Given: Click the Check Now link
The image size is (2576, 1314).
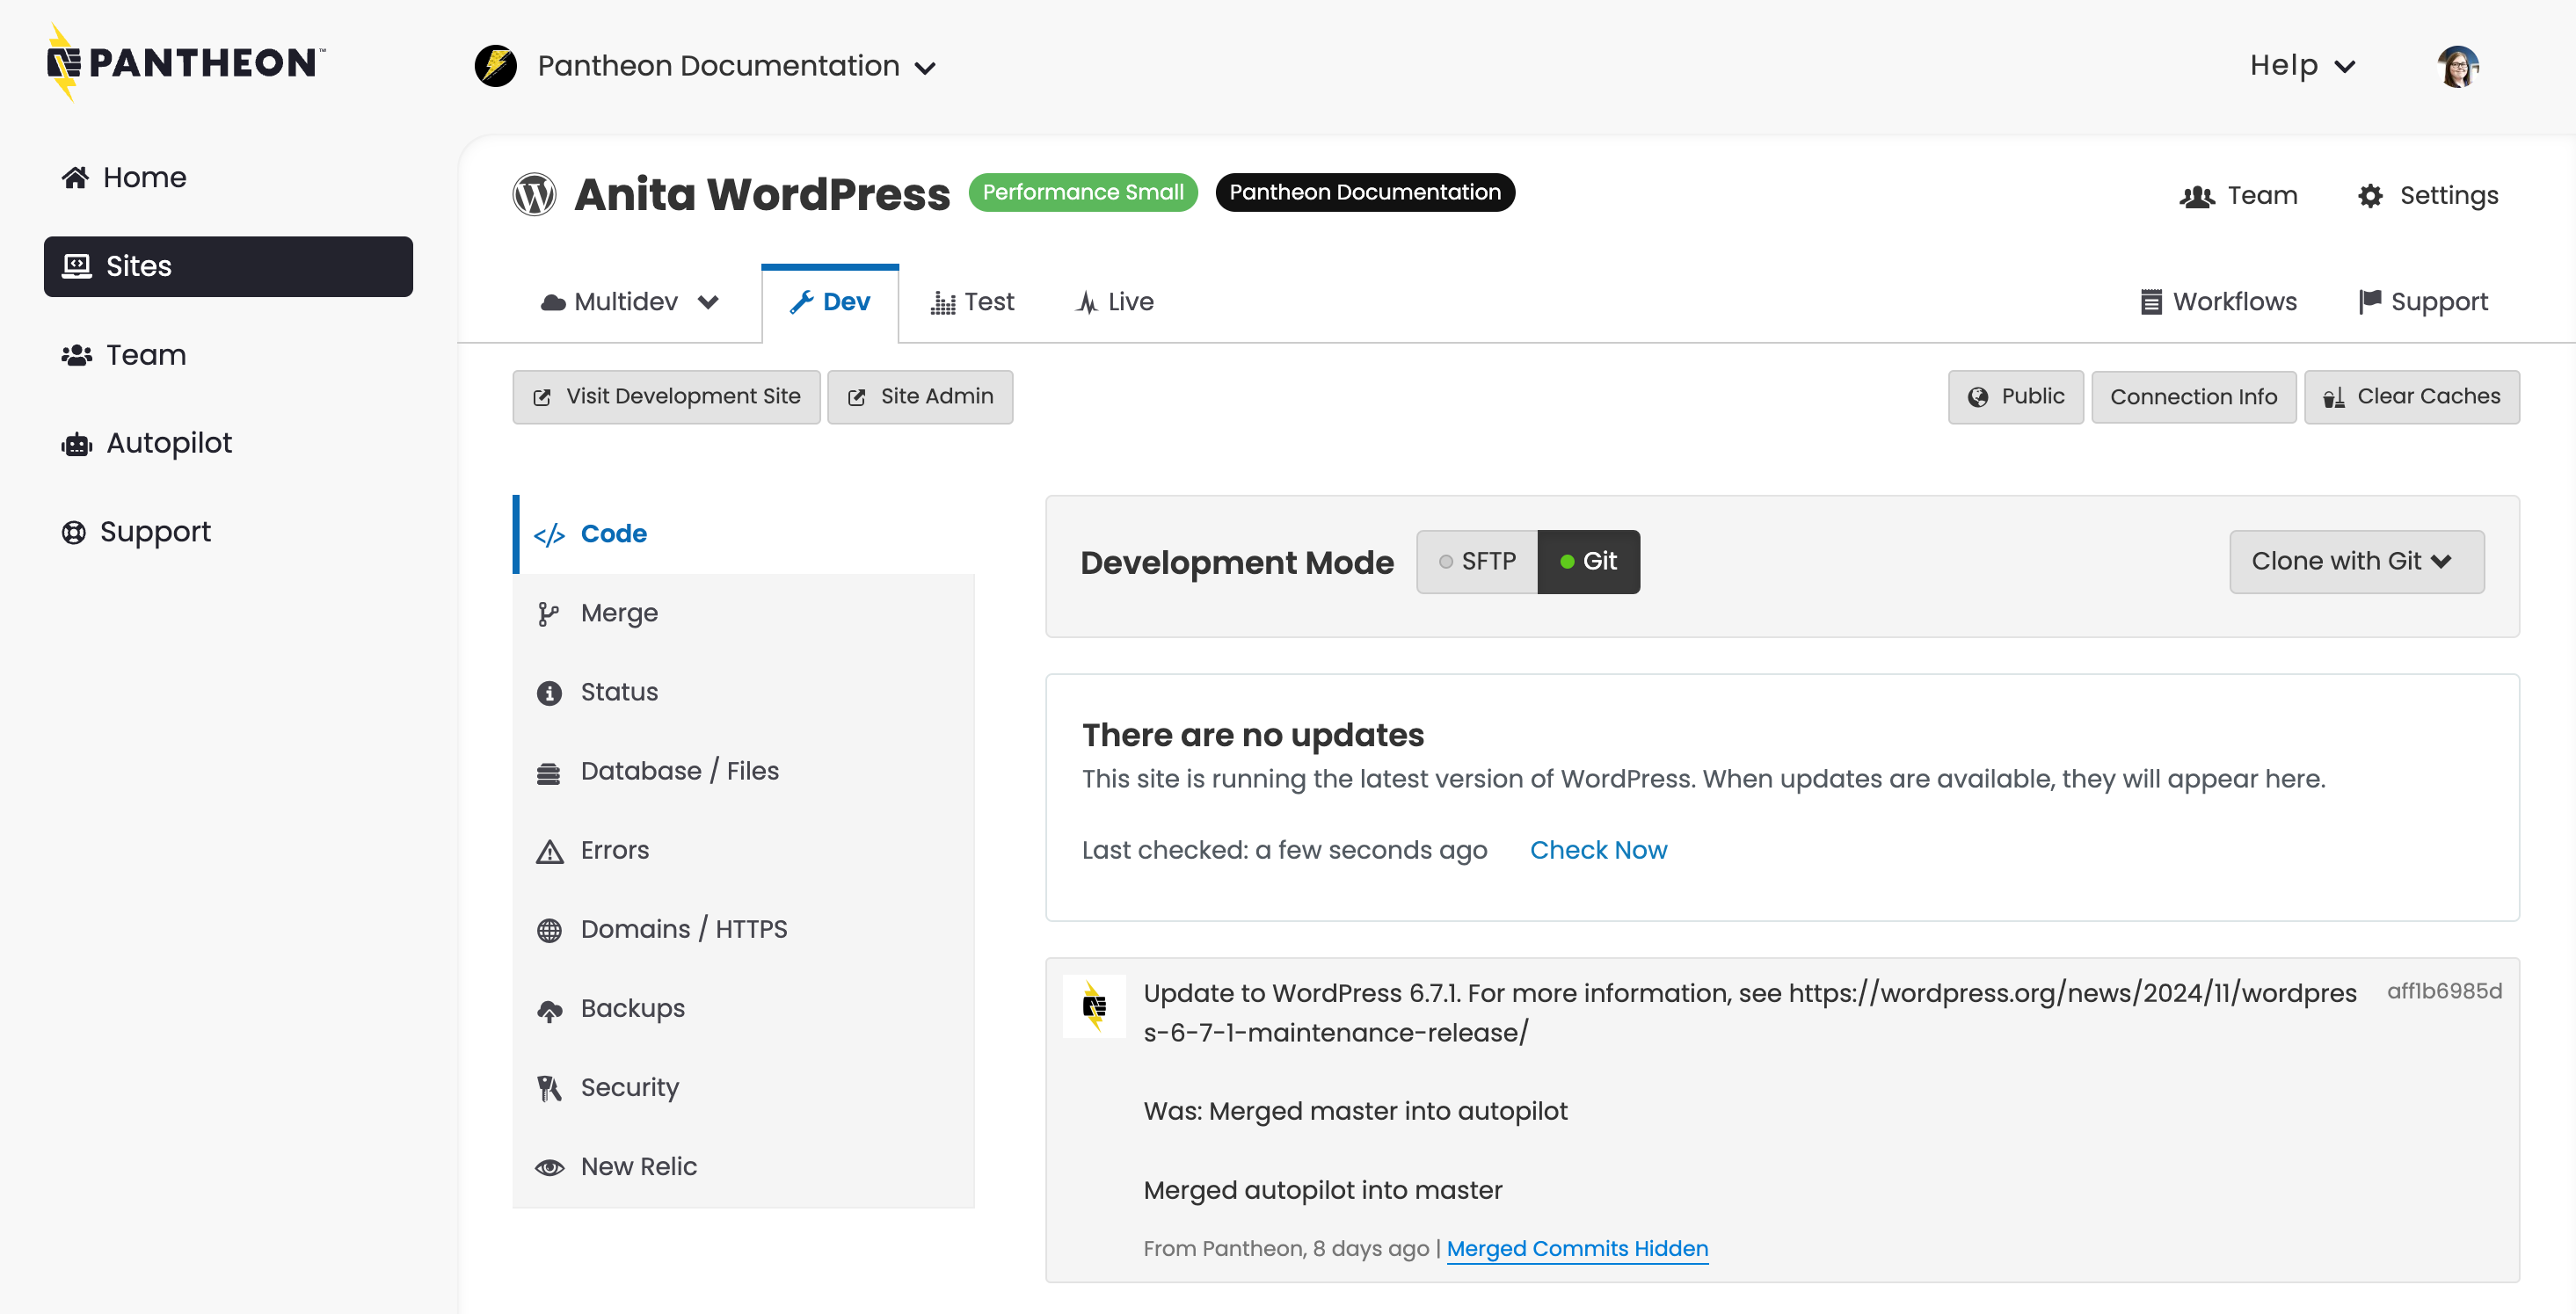Looking at the screenshot, I should tap(1598, 850).
